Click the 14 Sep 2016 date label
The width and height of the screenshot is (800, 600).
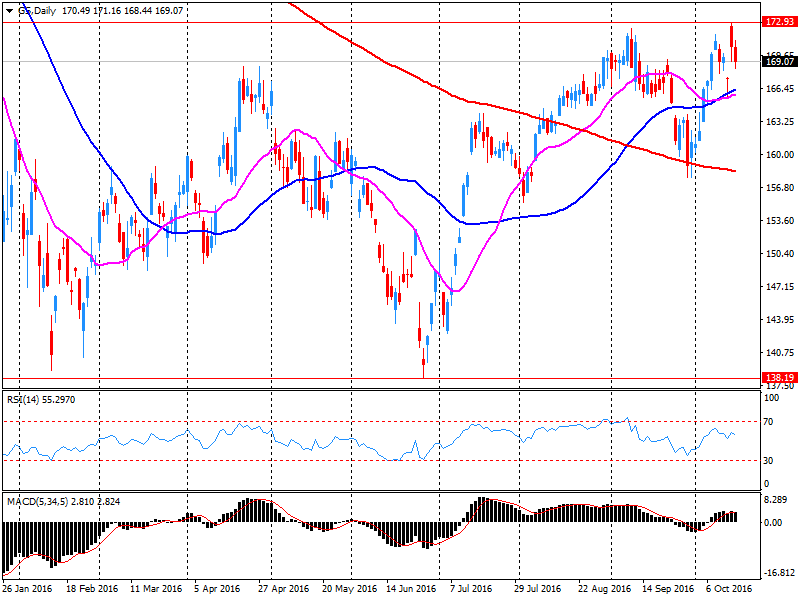click(x=668, y=589)
